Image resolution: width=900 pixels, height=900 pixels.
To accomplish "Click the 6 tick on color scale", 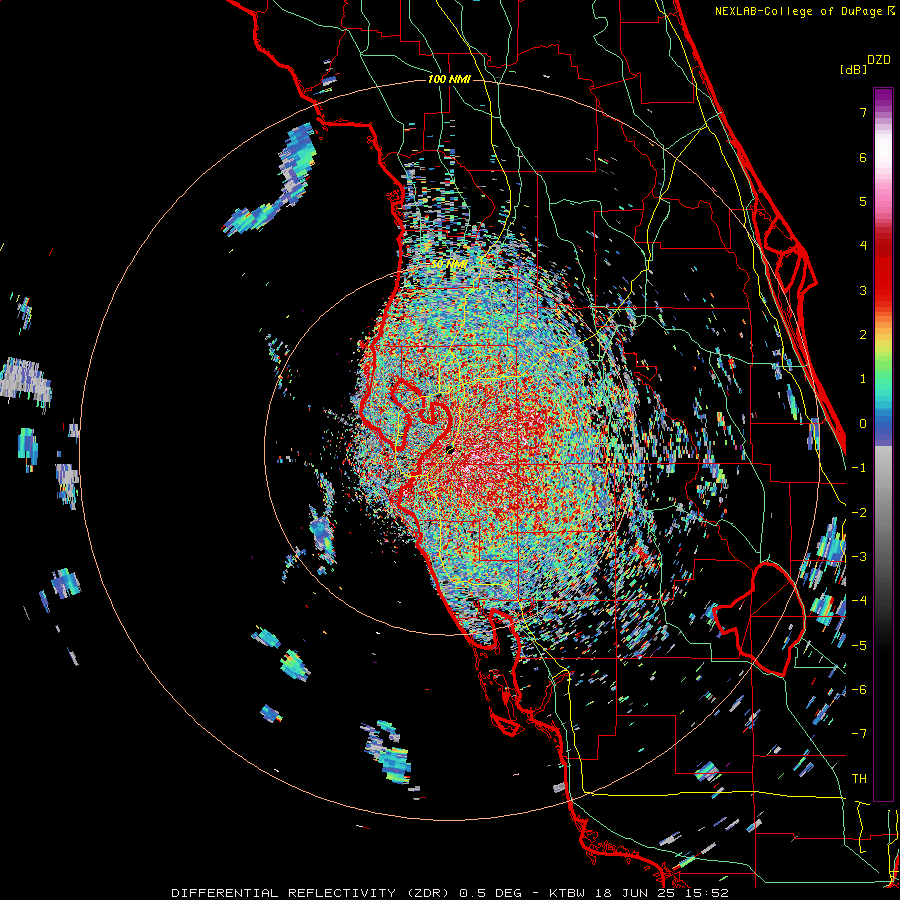I will click(x=863, y=157).
